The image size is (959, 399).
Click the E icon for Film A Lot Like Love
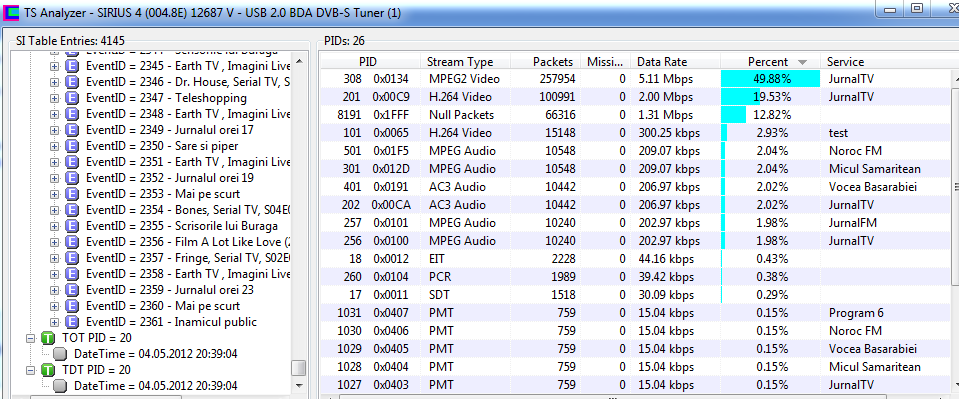pos(73,242)
